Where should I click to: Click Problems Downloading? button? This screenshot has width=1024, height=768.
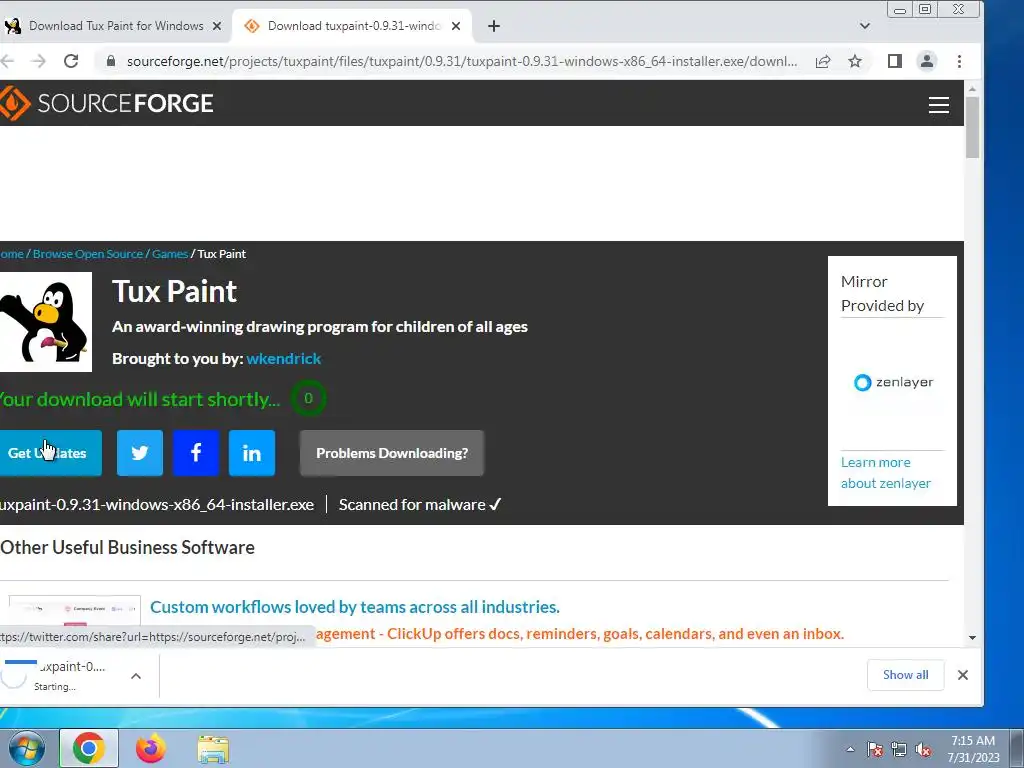pyautogui.click(x=392, y=453)
